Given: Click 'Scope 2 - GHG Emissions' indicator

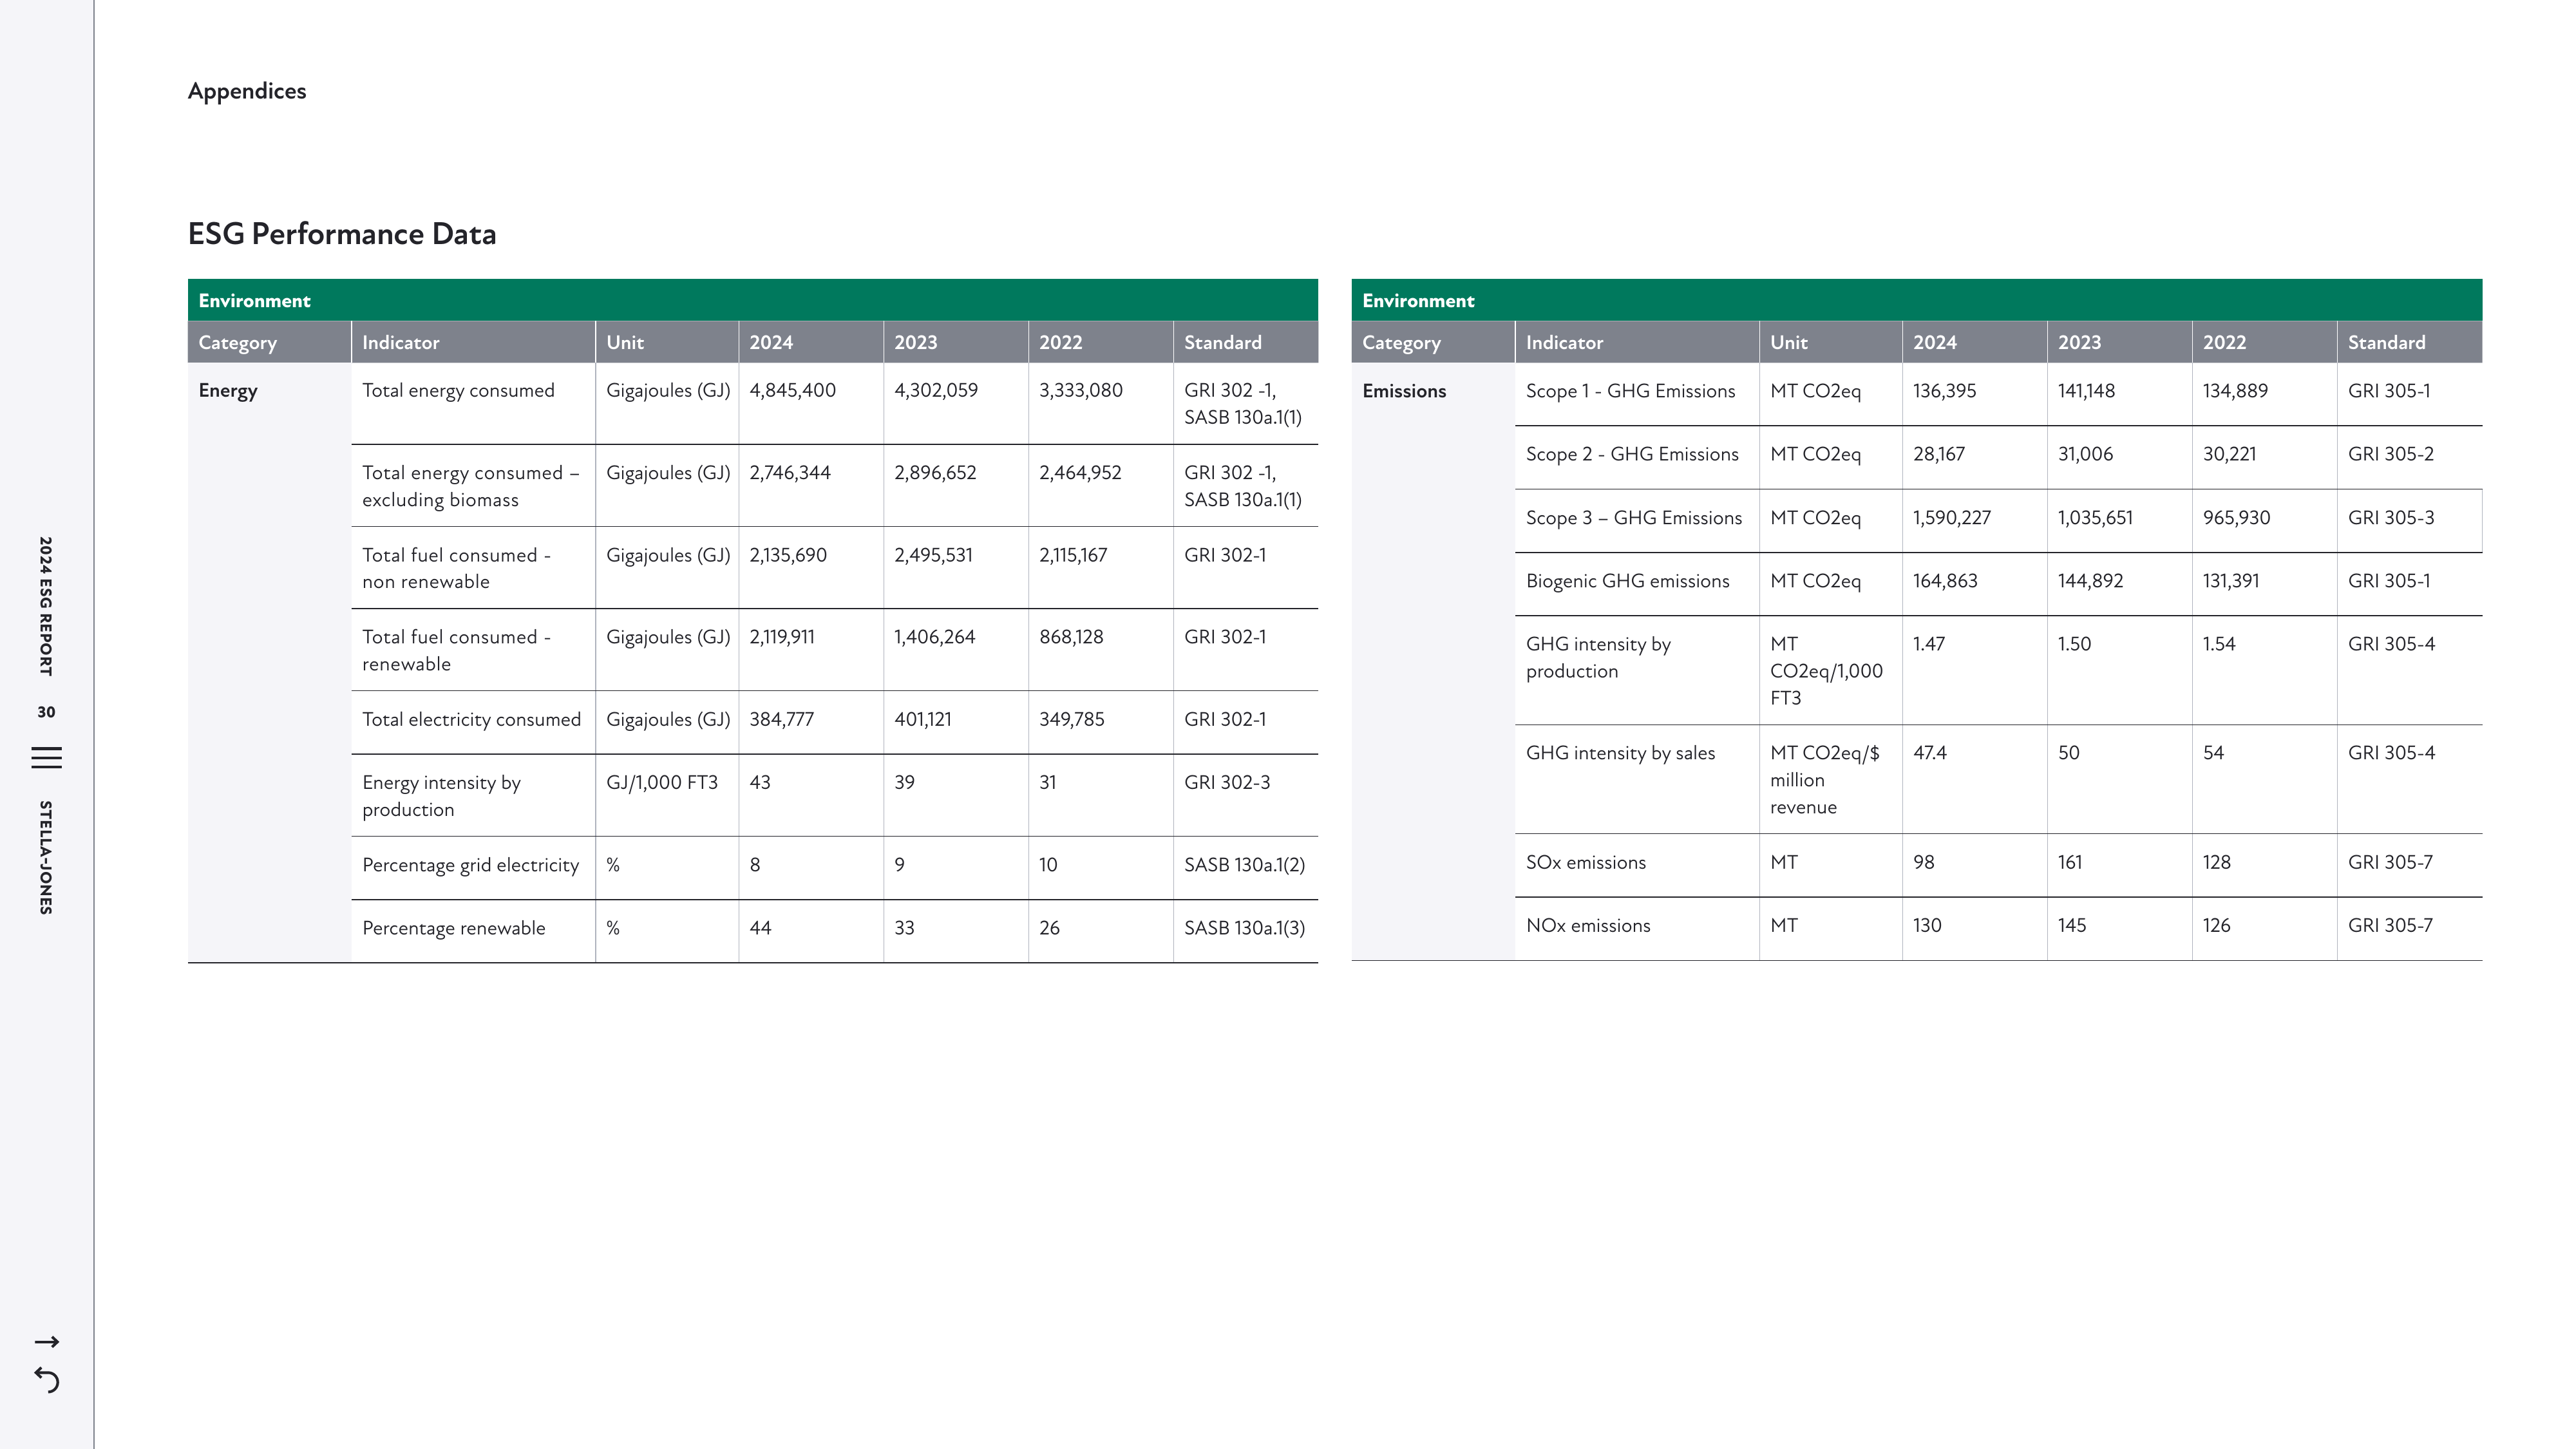Looking at the screenshot, I should [1633, 454].
